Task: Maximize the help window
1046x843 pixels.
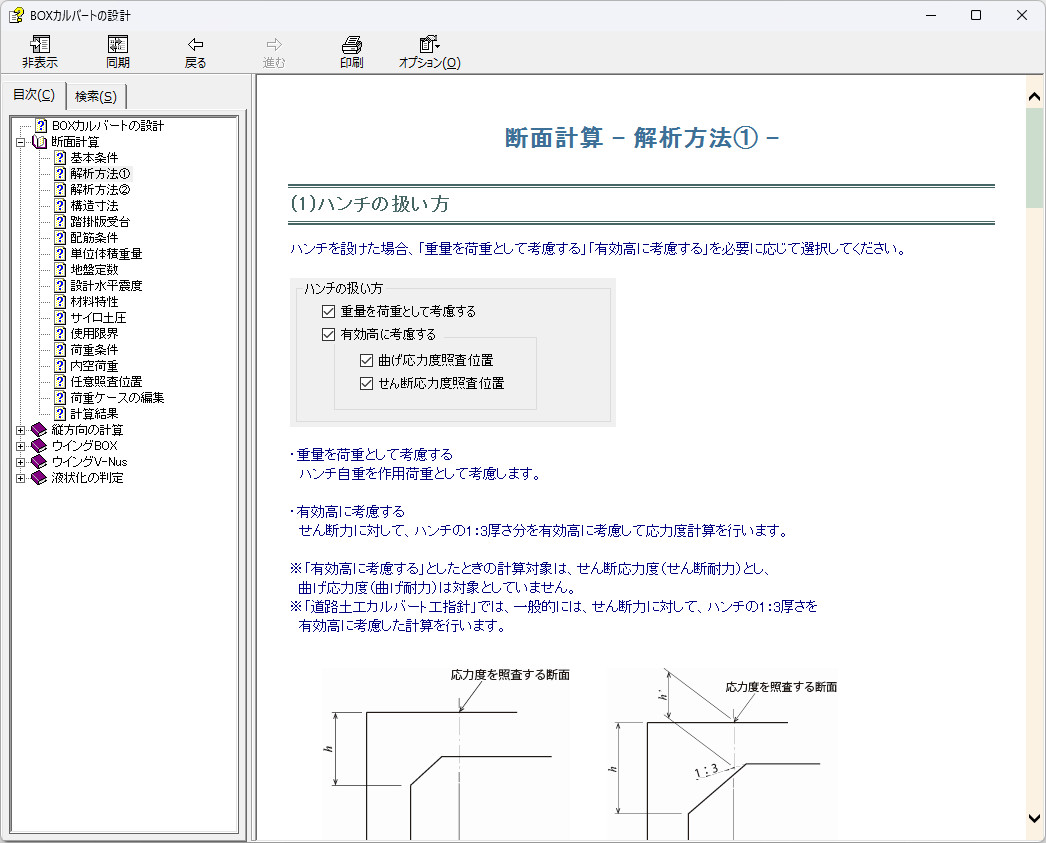Action: click(x=976, y=15)
